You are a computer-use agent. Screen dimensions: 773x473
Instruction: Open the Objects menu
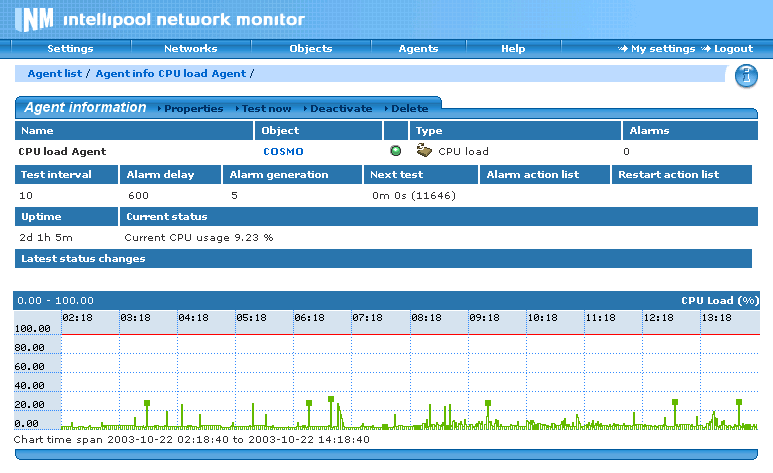[x=310, y=48]
